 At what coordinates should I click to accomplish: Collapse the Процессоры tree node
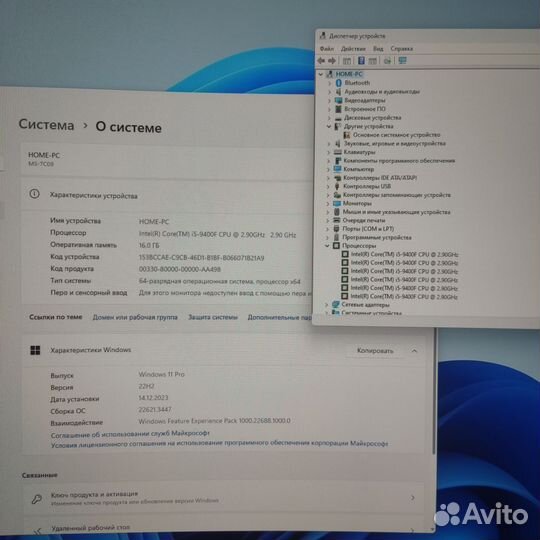327,246
